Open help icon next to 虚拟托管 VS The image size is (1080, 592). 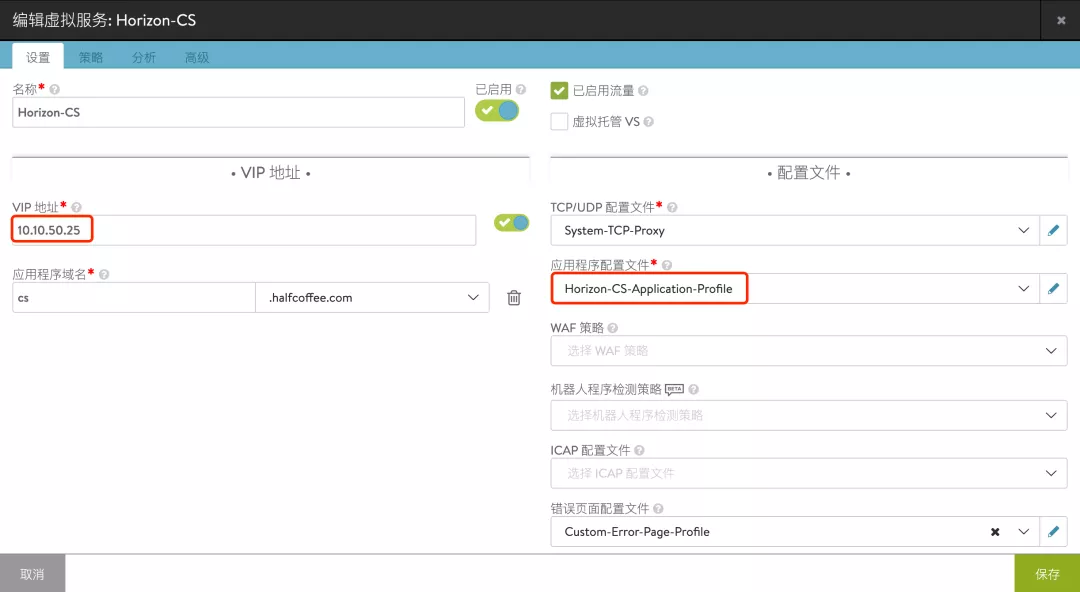648,121
